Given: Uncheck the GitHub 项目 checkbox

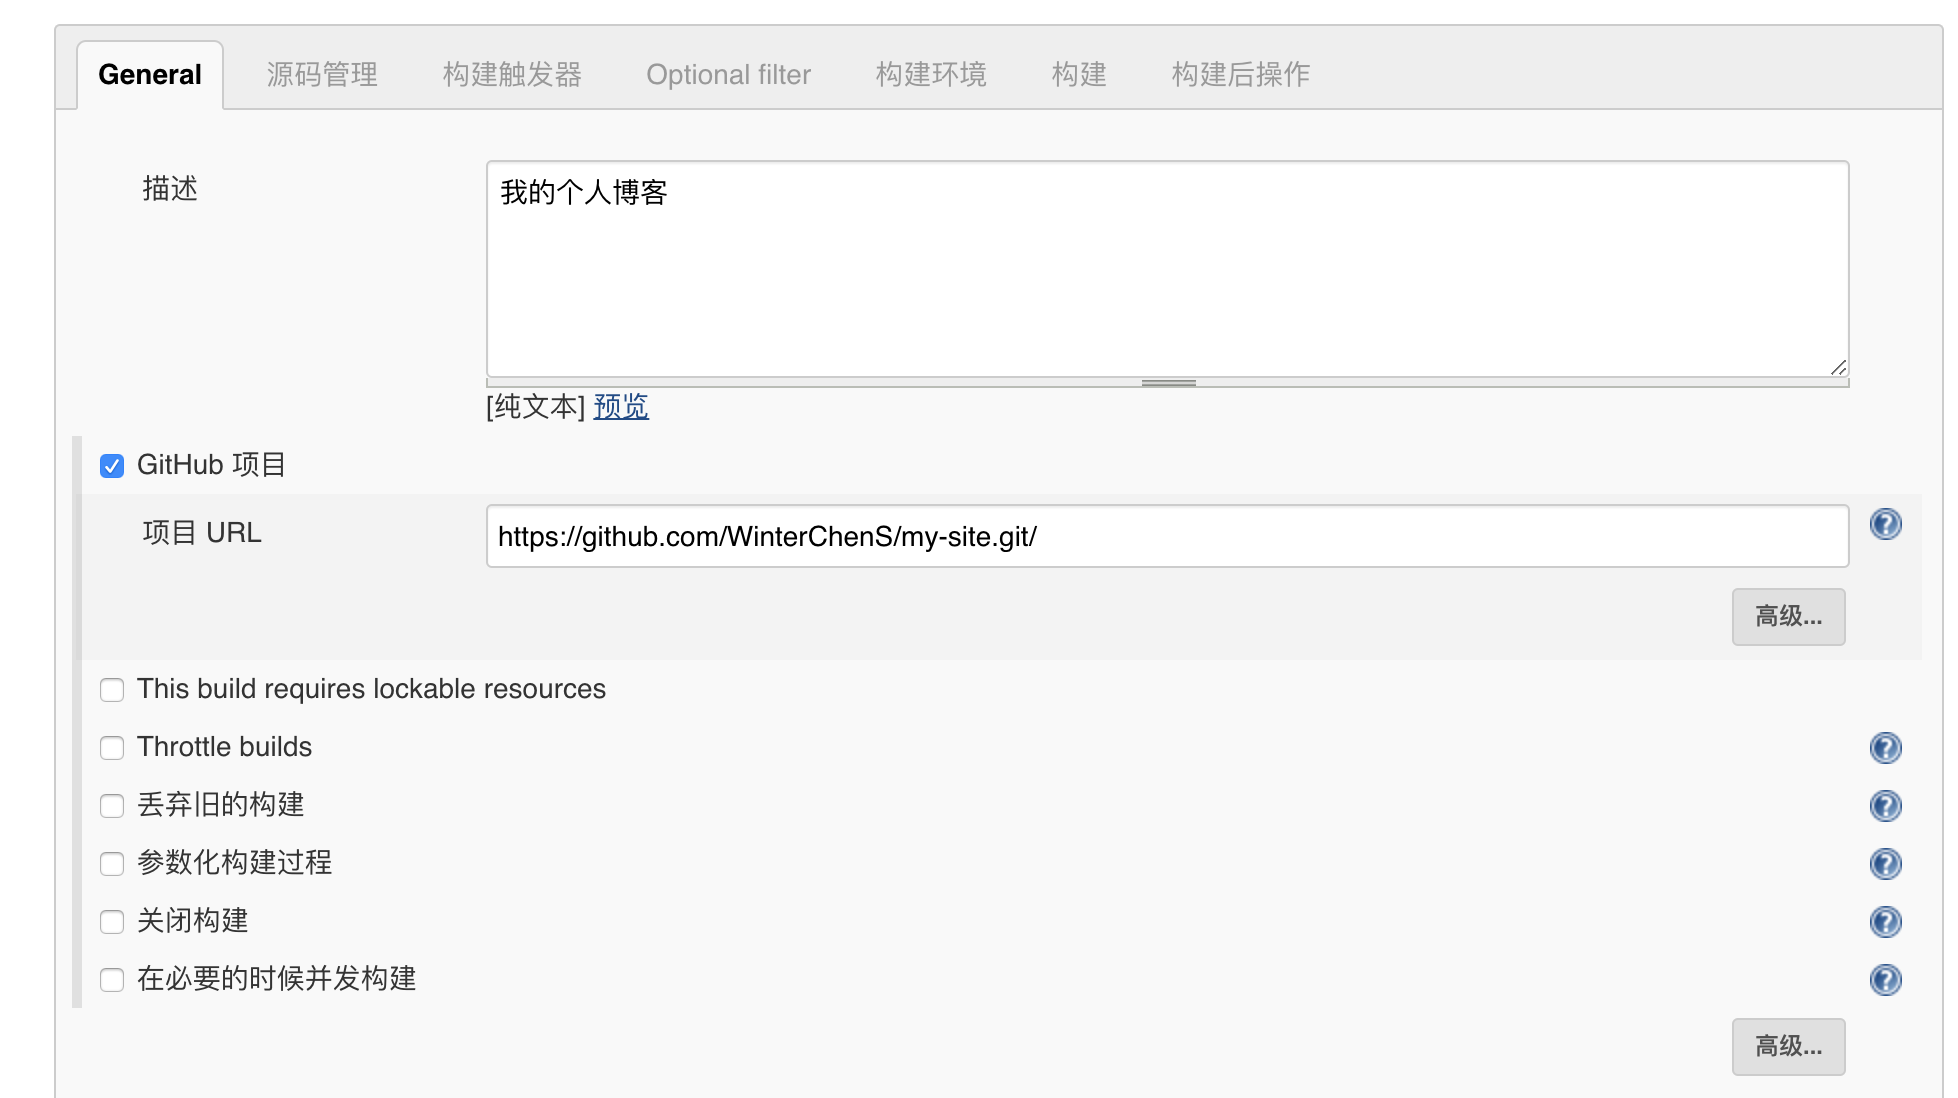Looking at the screenshot, I should (112, 466).
